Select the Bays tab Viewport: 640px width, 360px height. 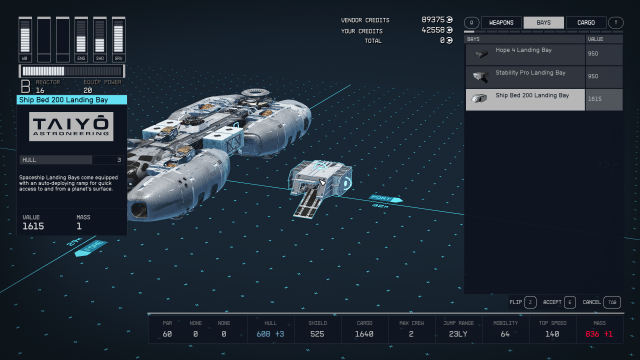pos(544,22)
